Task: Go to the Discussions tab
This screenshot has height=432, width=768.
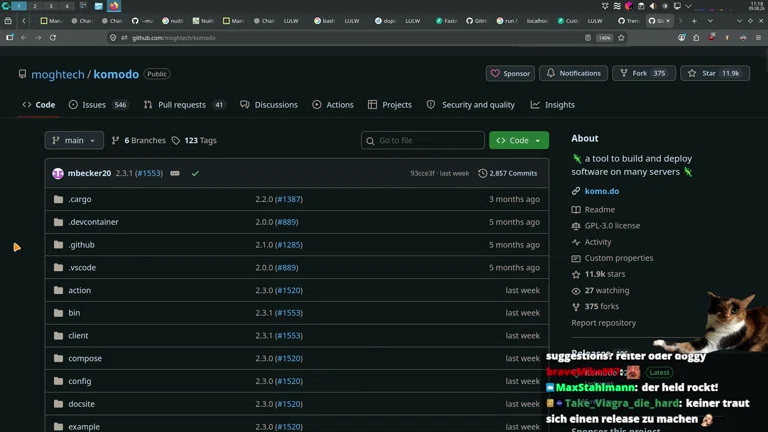Action: click(269, 105)
